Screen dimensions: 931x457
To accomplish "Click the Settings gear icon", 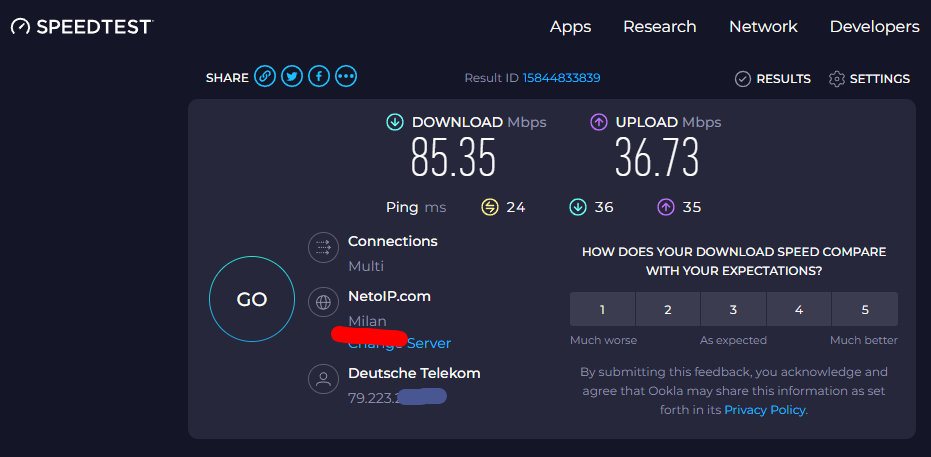I will (x=837, y=79).
